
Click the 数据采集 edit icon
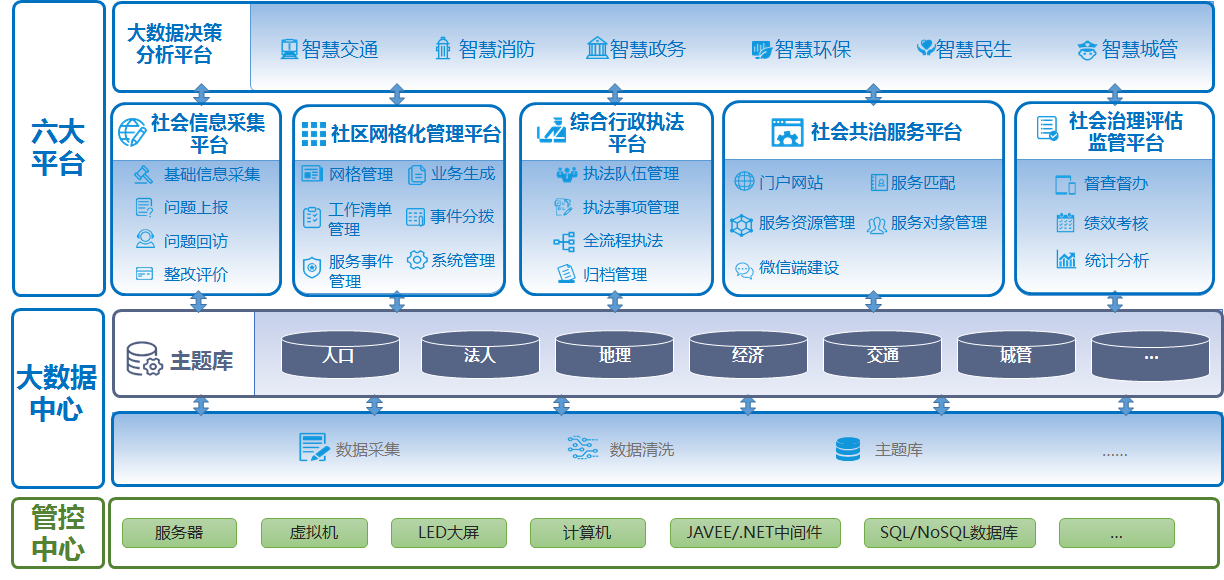coord(315,447)
